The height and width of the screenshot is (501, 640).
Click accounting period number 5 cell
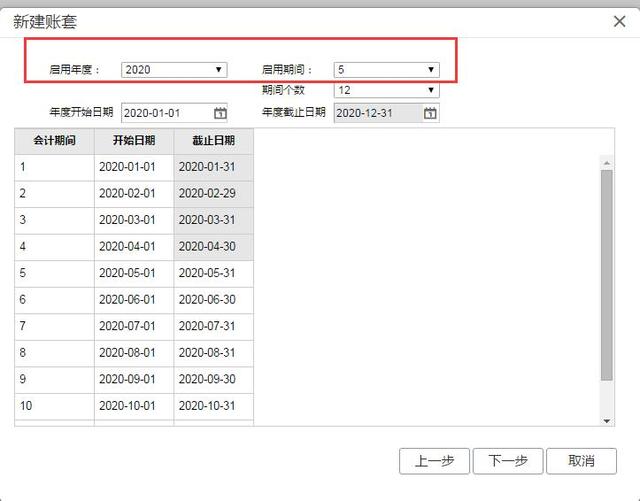[54, 274]
